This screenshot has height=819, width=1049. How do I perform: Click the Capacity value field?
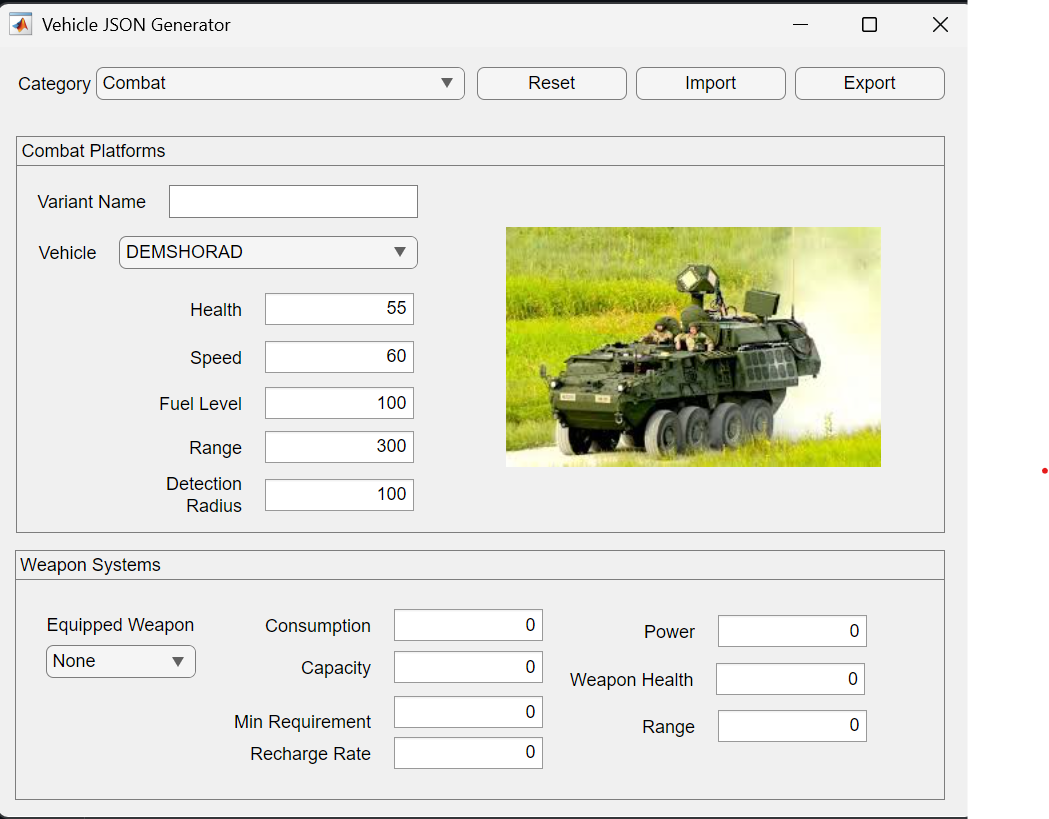(468, 667)
